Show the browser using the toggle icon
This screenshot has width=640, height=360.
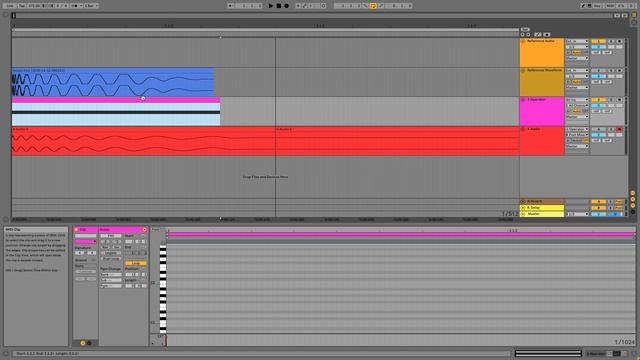pos(6,15)
